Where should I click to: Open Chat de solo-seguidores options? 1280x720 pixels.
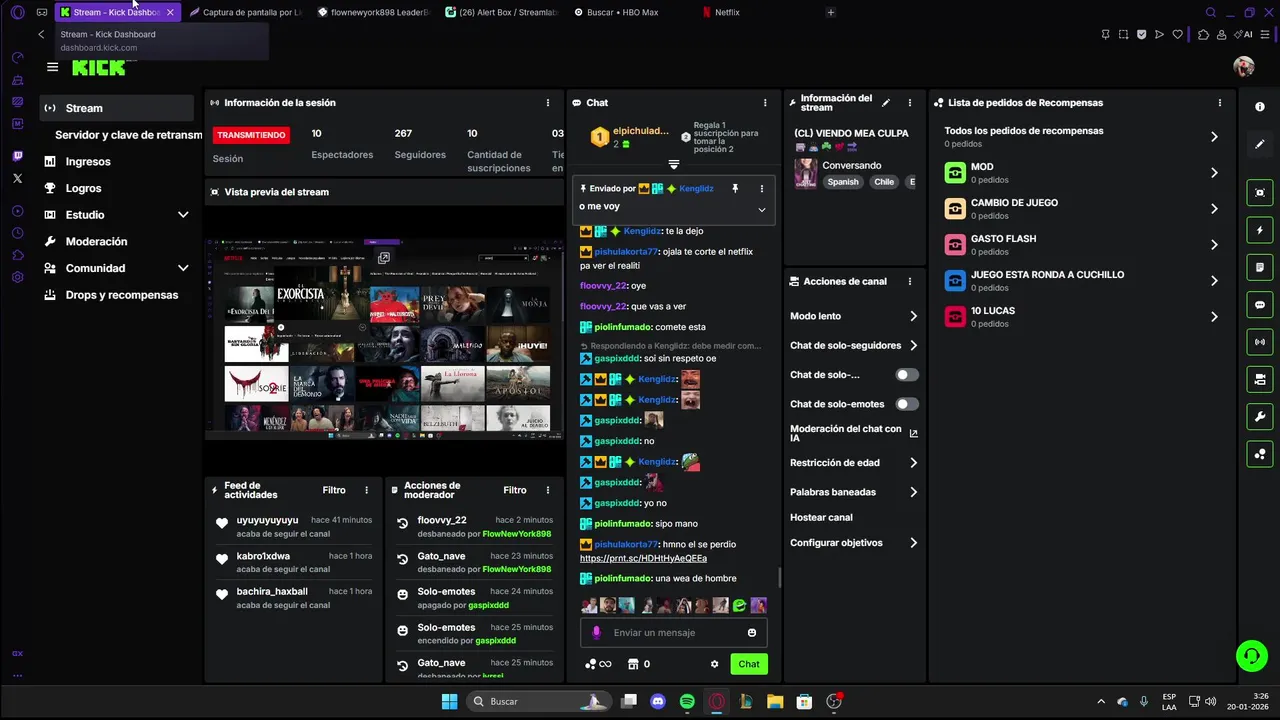913,346
